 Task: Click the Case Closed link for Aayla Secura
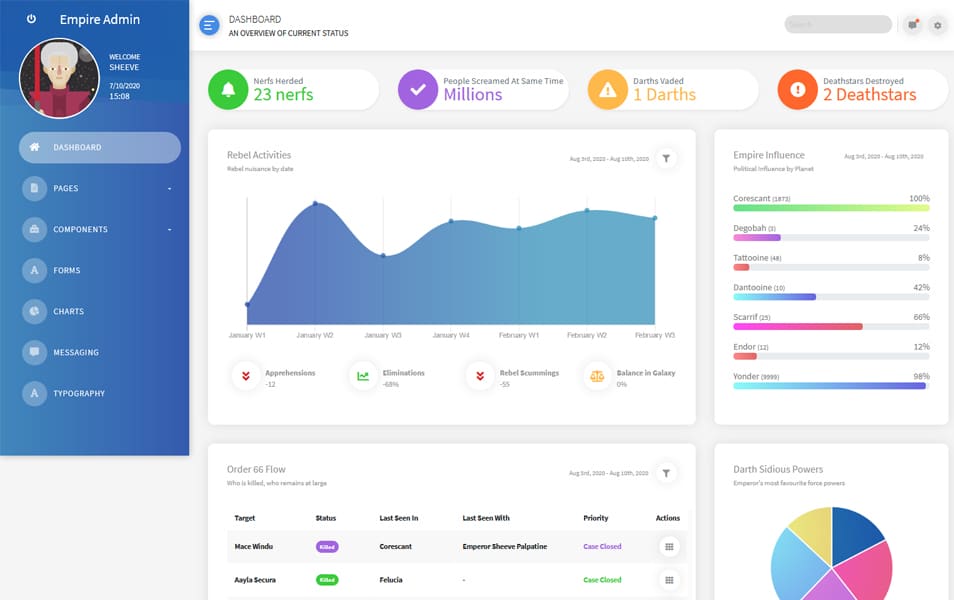click(604, 579)
